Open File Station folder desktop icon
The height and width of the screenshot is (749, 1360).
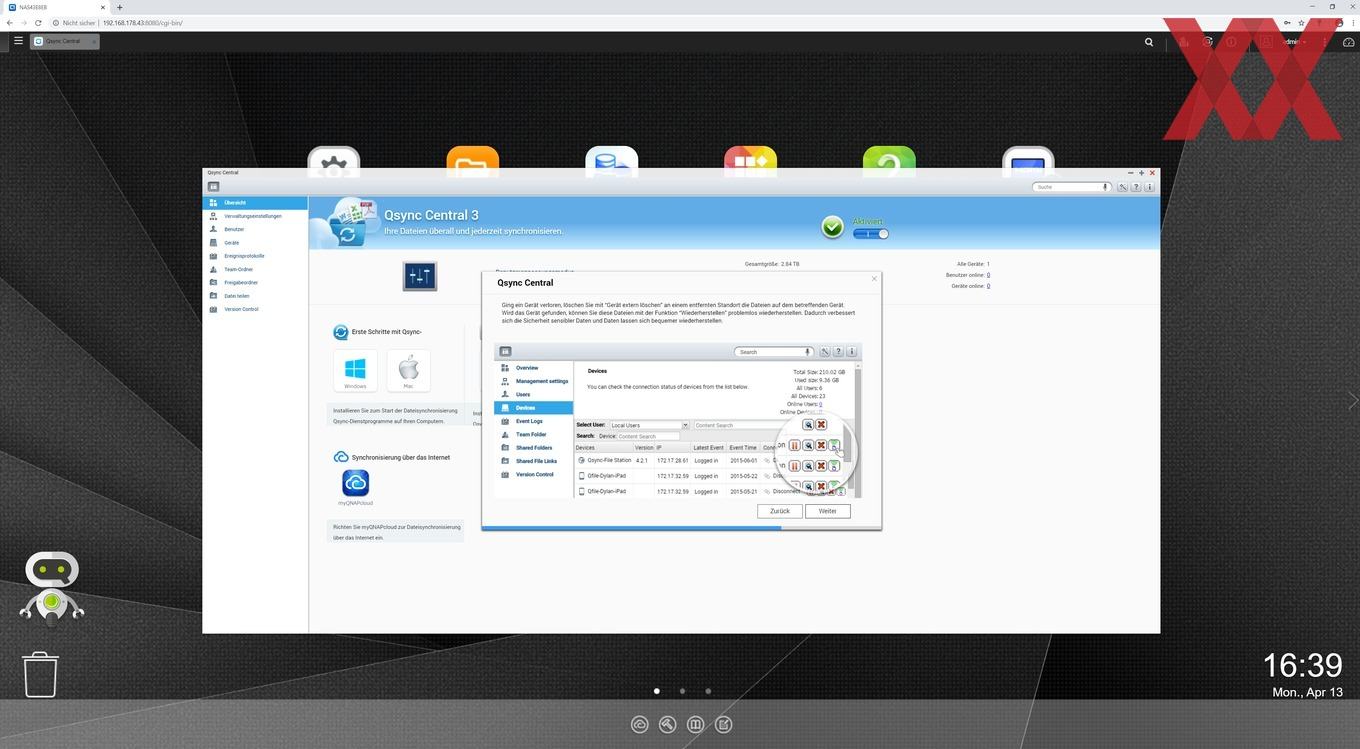tap(473, 161)
